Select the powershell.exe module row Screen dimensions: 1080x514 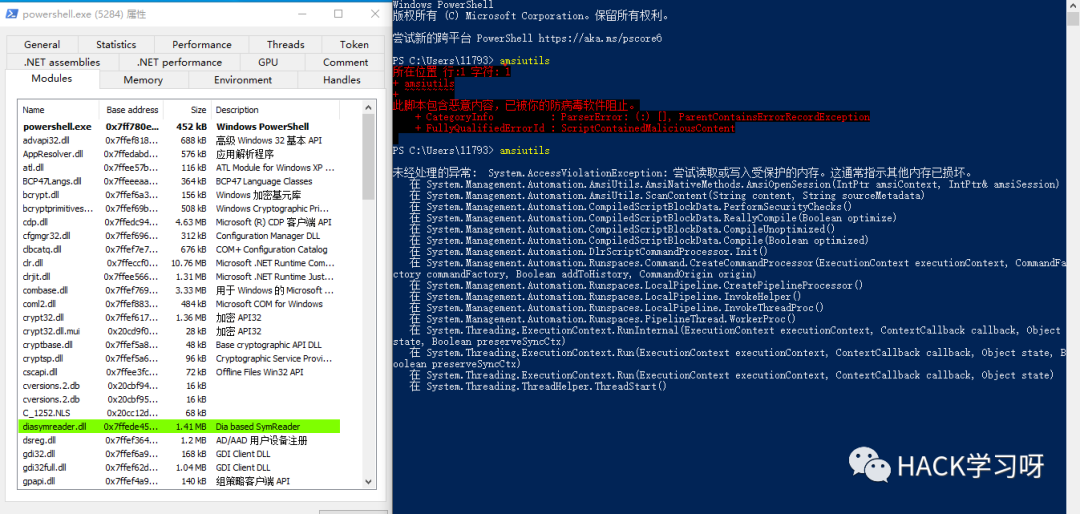click(179, 127)
